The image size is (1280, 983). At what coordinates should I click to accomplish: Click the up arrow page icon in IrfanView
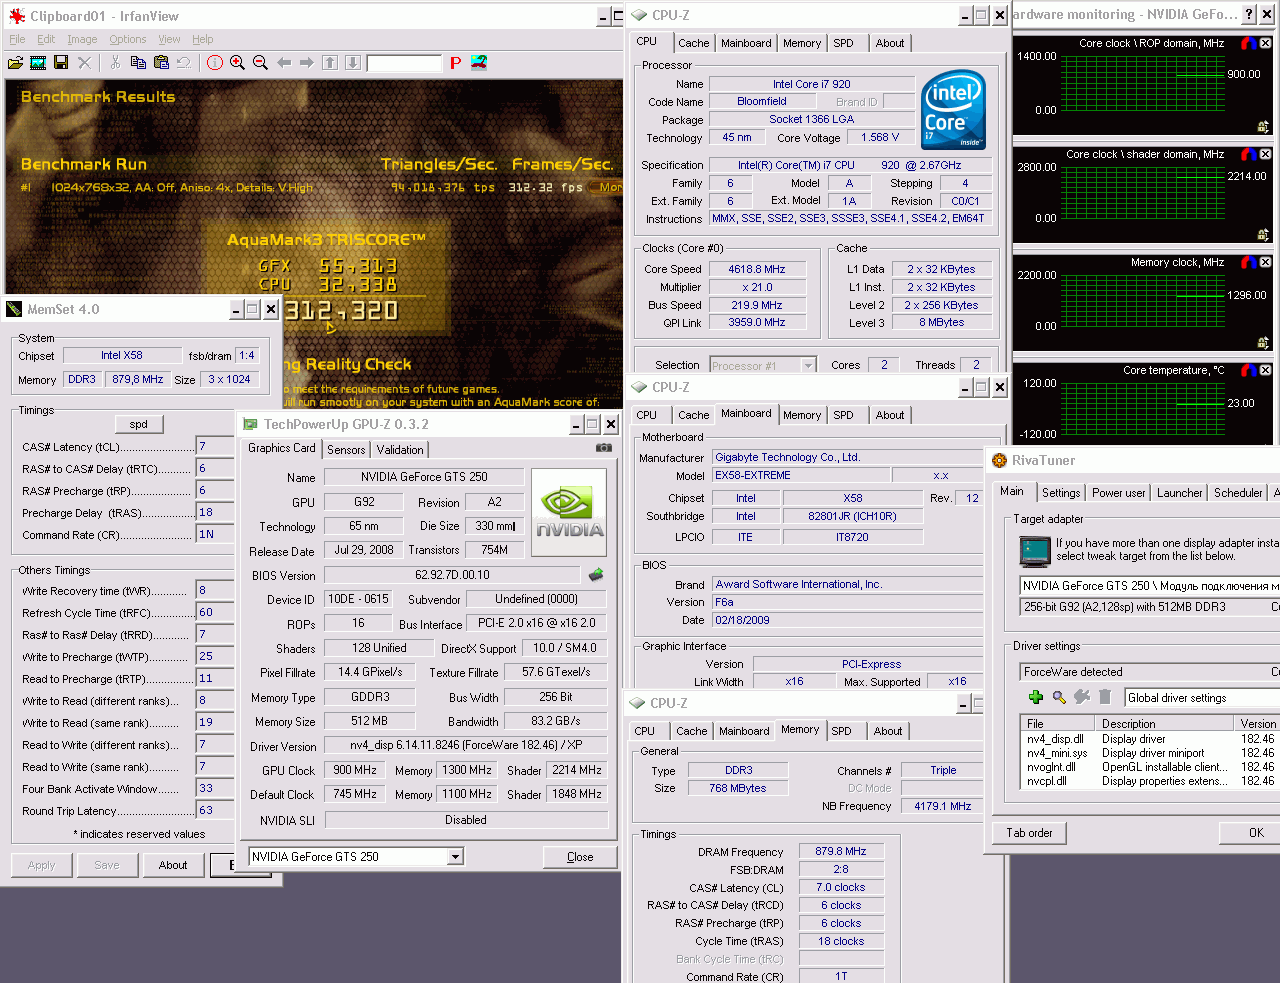(x=330, y=63)
